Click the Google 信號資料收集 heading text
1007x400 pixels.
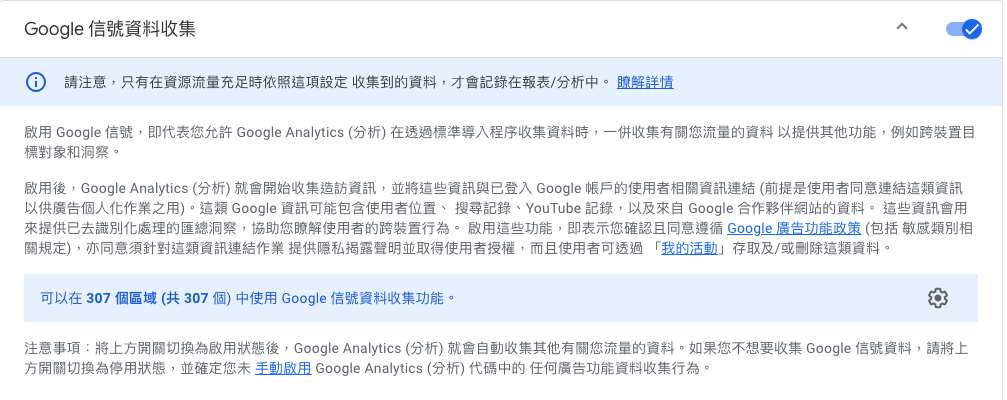pyautogui.click(x=110, y=29)
